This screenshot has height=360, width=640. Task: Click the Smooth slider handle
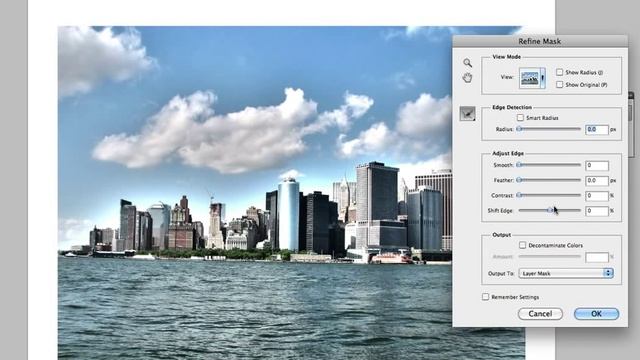pos(519,165)
